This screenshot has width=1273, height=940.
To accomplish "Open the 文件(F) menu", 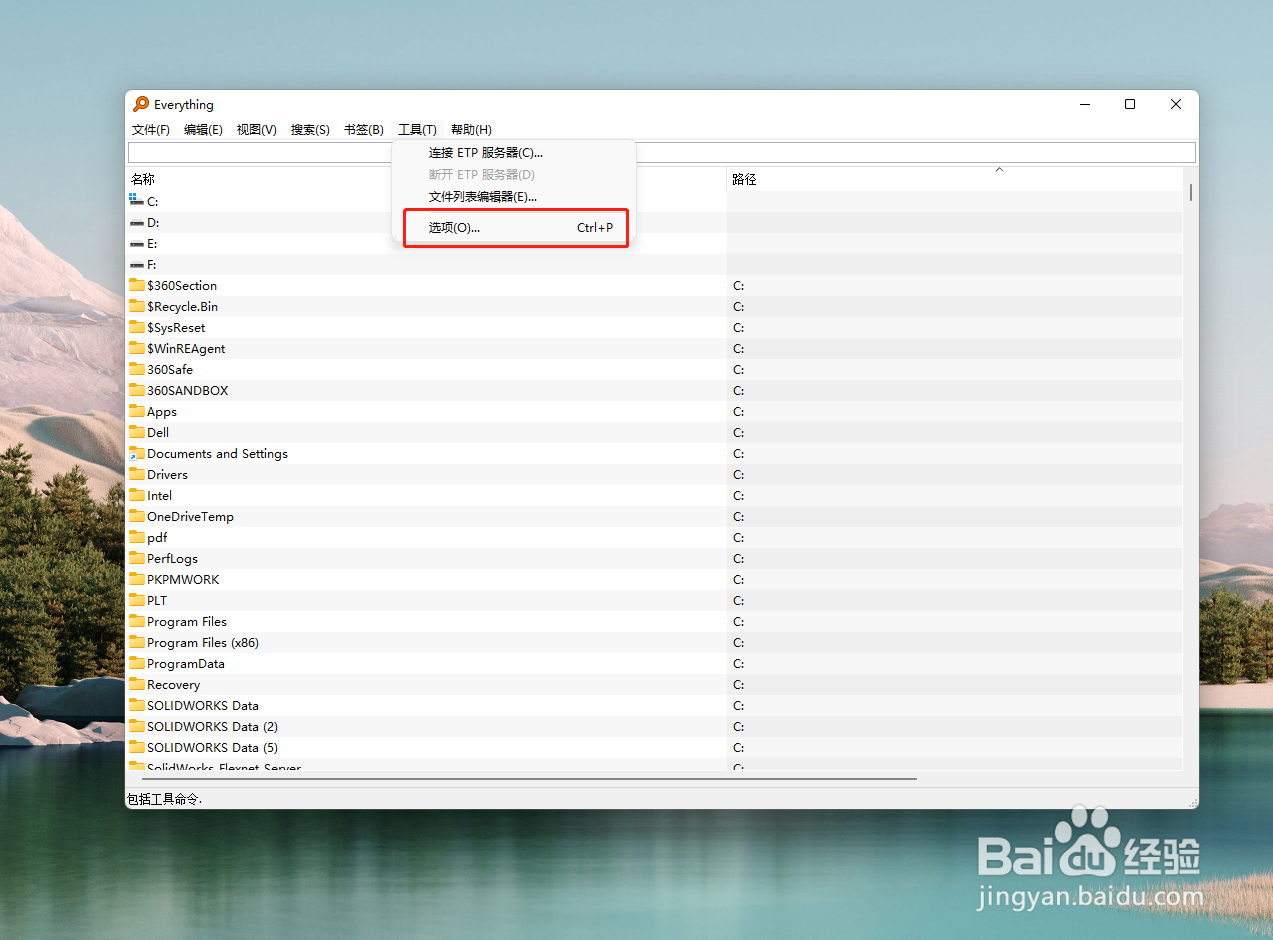I will tap(151, 130).
